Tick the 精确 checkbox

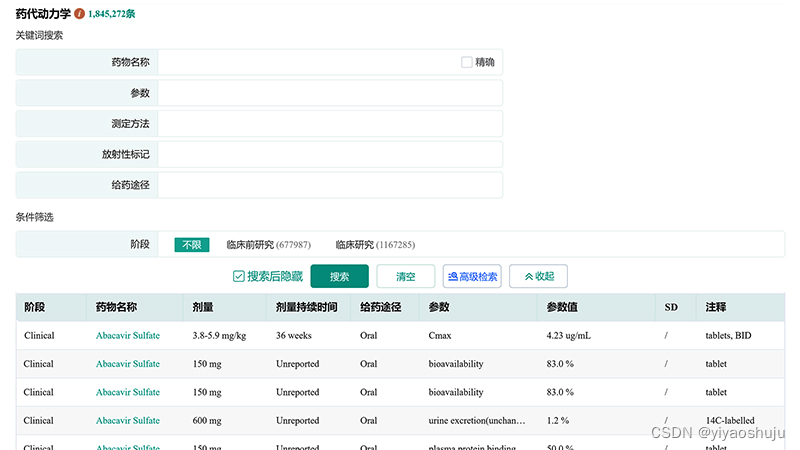[x=466, y=62]
